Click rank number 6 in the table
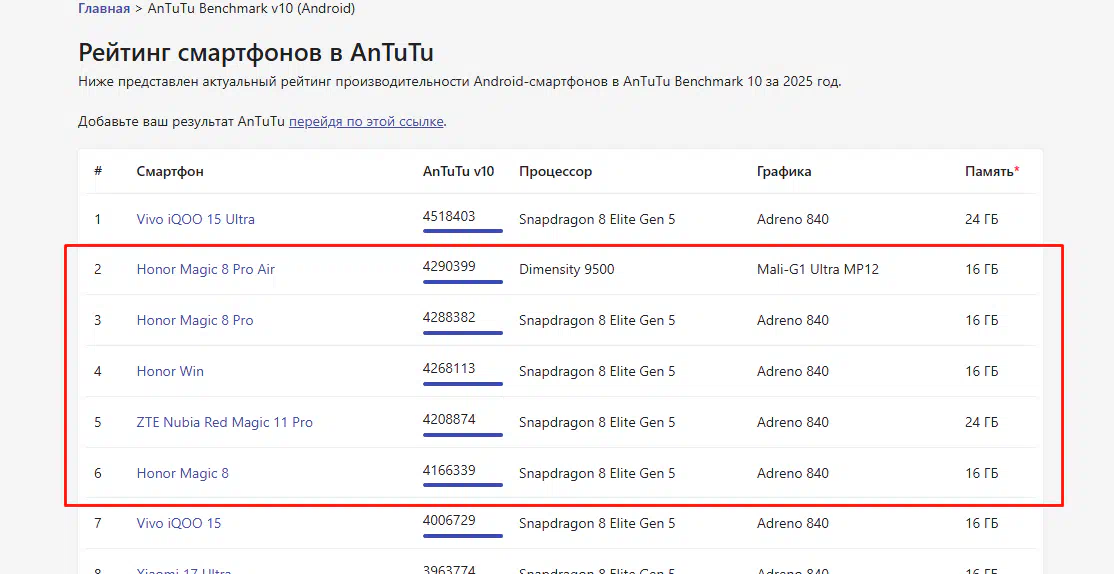 coord(97,473)
